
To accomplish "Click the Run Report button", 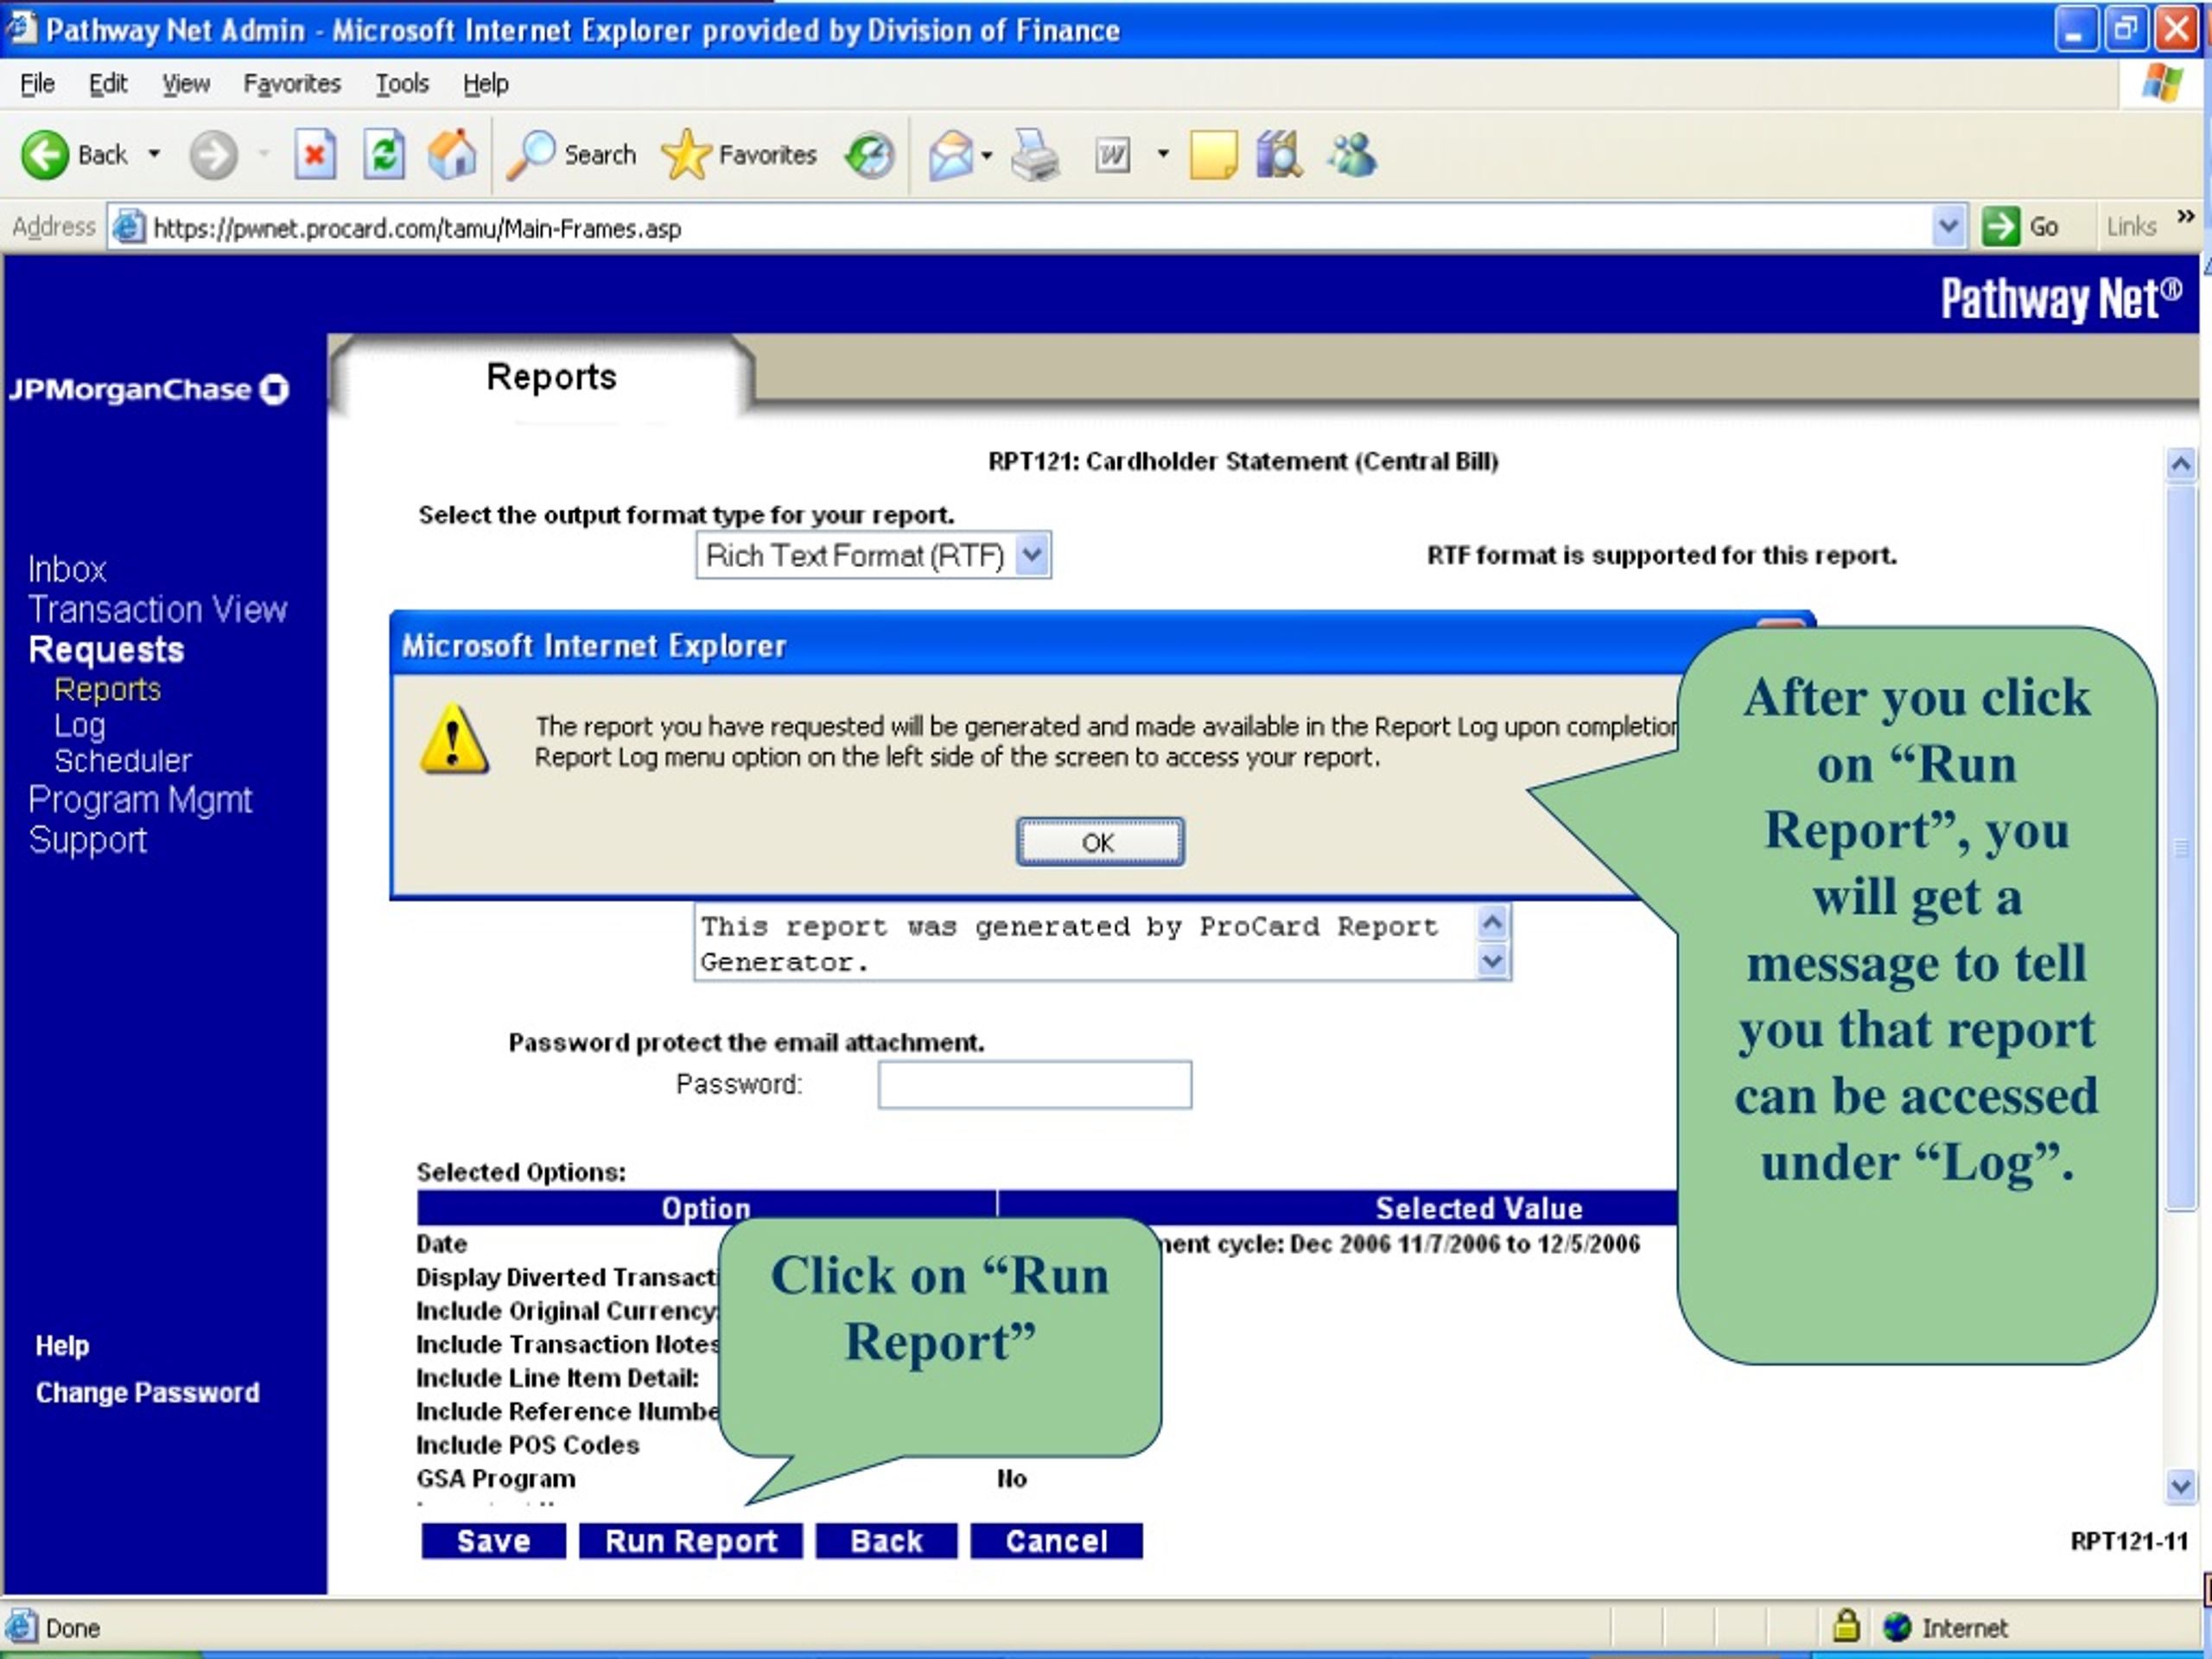I will (x=691, y=1540).
